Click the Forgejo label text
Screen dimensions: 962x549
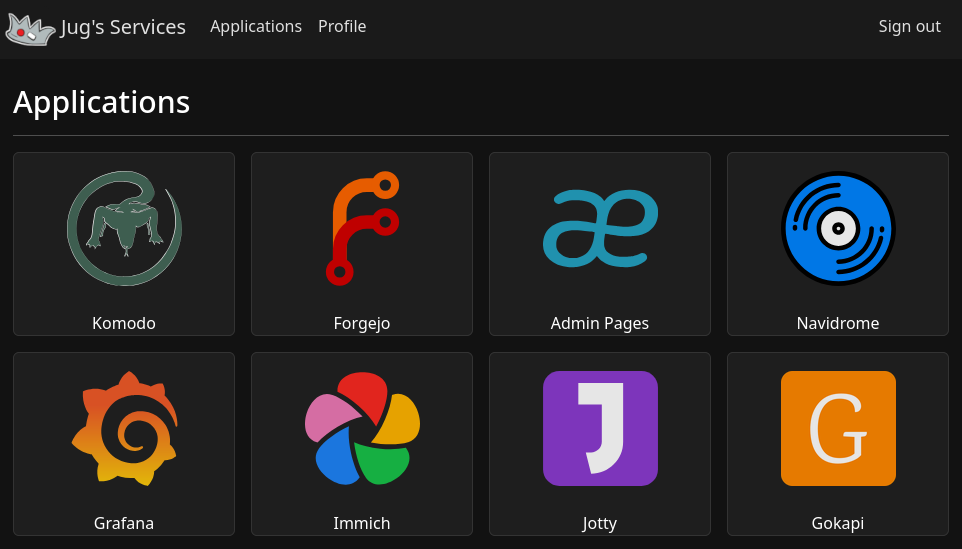coord(362,323)
